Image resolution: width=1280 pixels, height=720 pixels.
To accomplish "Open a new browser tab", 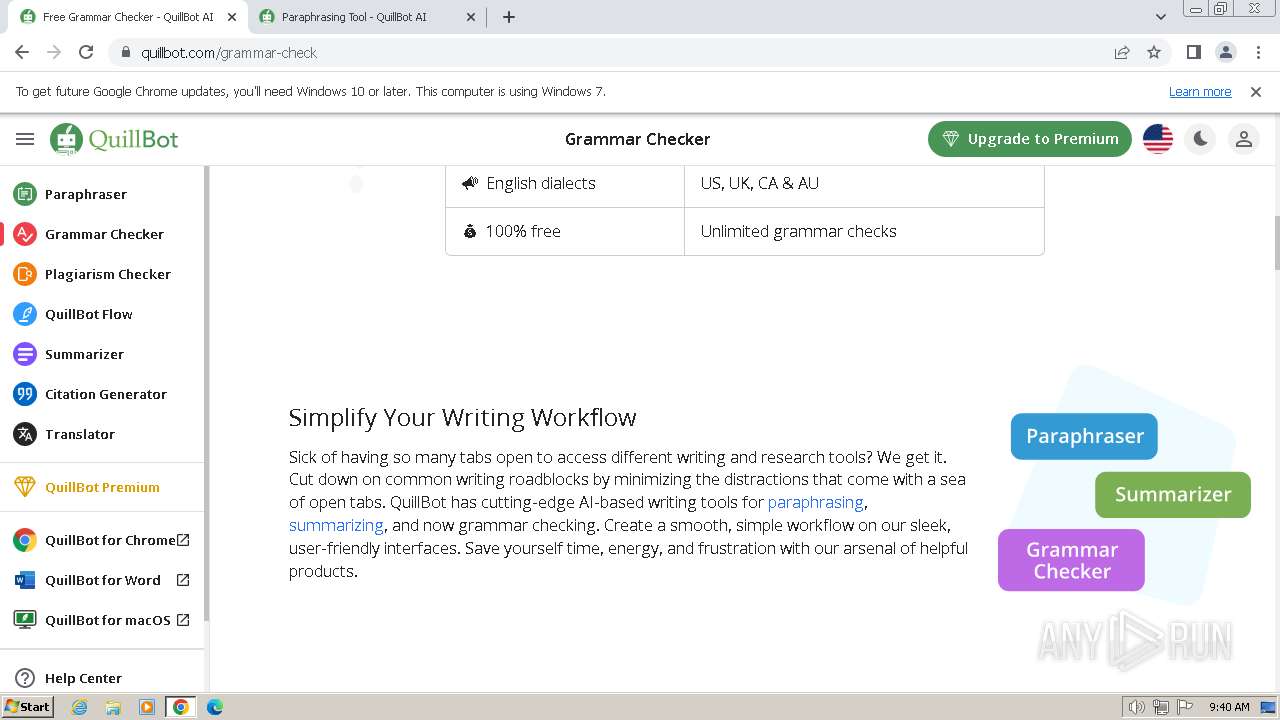I will 509,17.
